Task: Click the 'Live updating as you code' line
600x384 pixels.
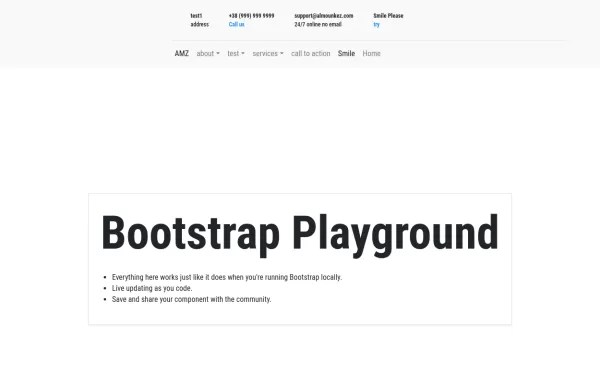Action: 152,288
